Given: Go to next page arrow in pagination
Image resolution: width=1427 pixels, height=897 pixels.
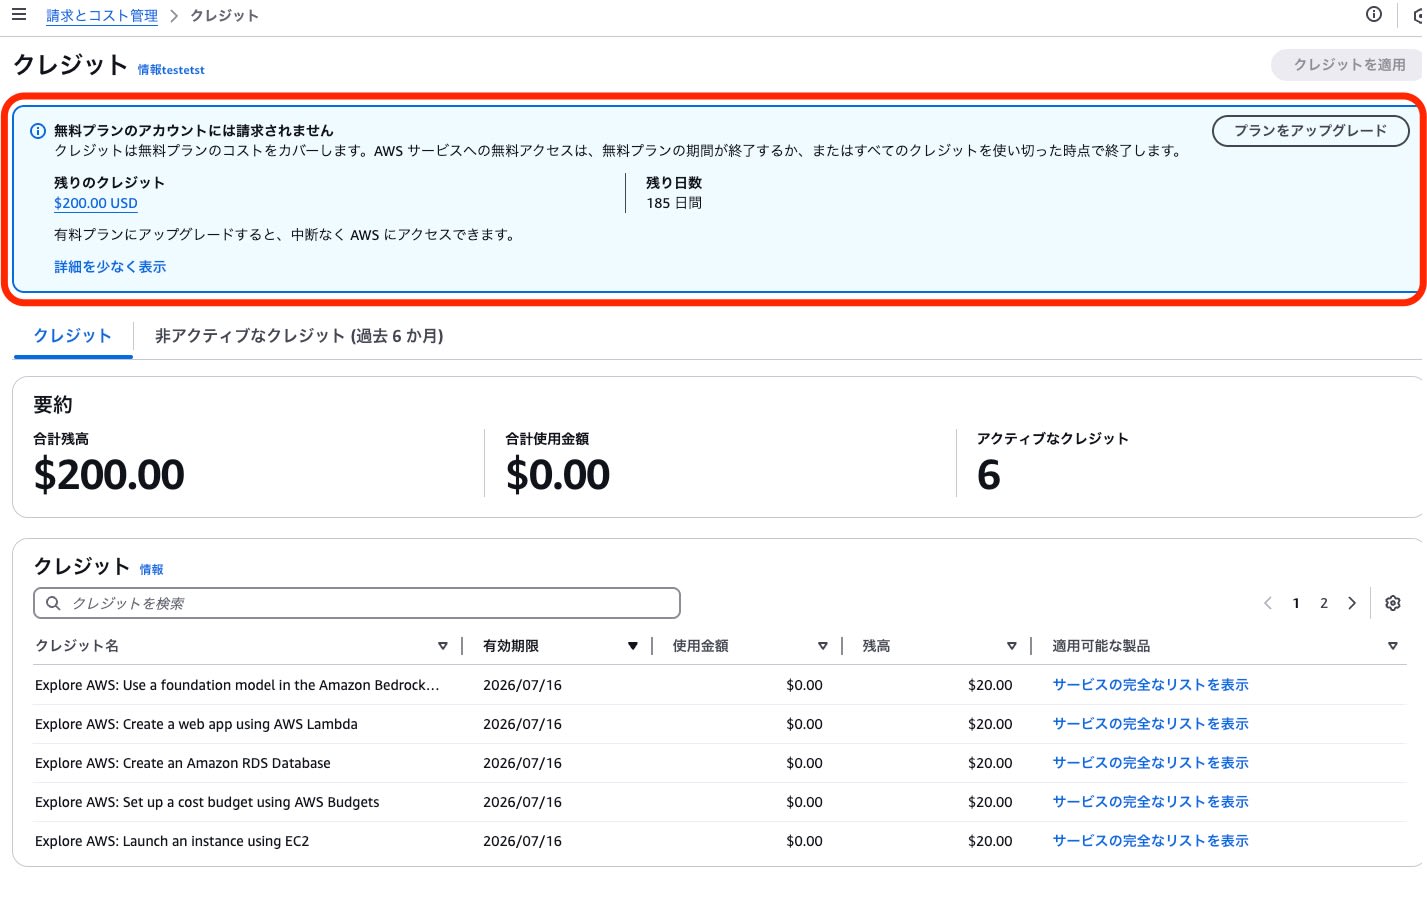Looking at the screenshot, I should click(1352, 603).
